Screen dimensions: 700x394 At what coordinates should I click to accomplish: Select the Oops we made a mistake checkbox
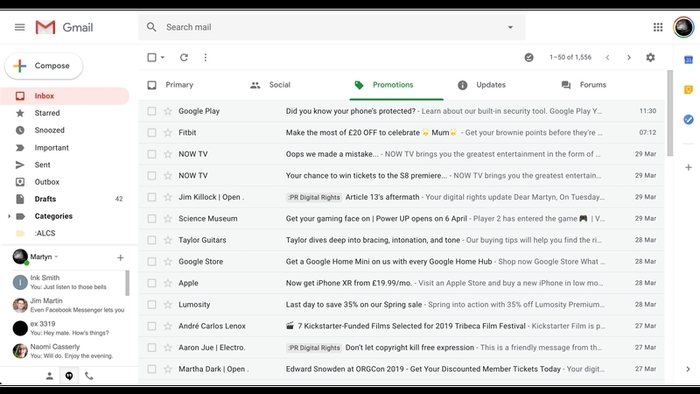click(152, 154)
